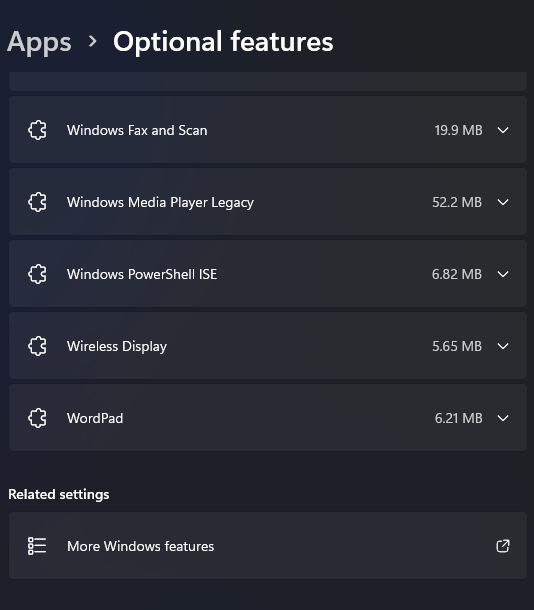The image size is (534, 610).
Task: Click the More Windows features list icon
Action: tap(37, 546)
